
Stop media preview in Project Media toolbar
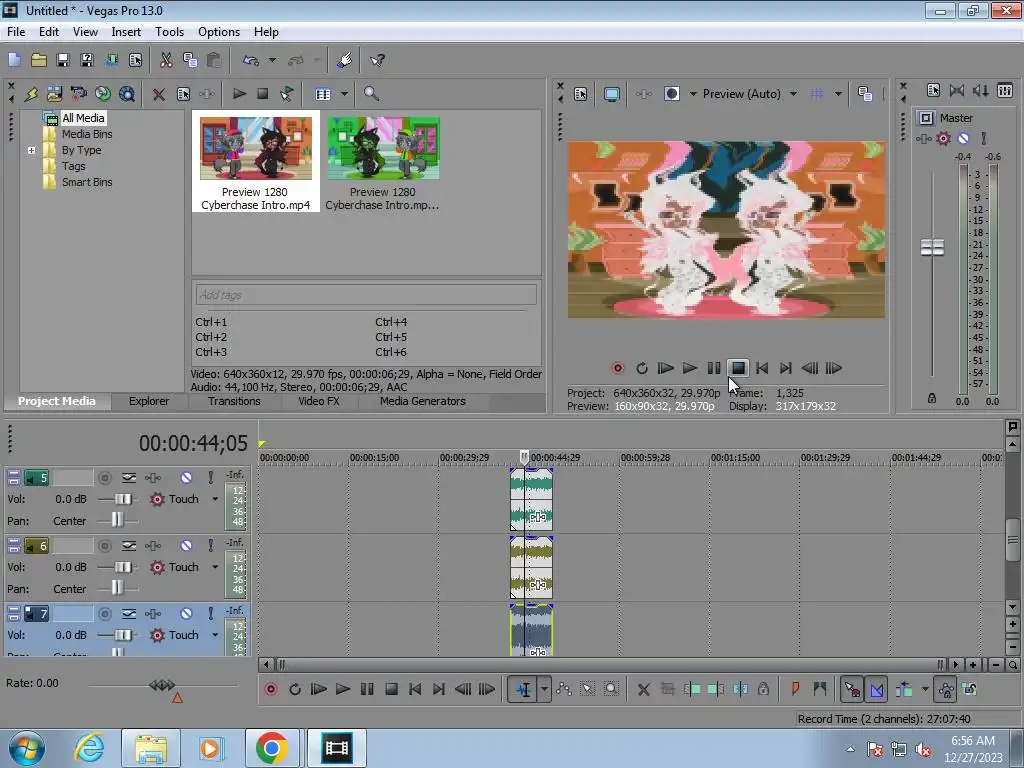point(263,94)
